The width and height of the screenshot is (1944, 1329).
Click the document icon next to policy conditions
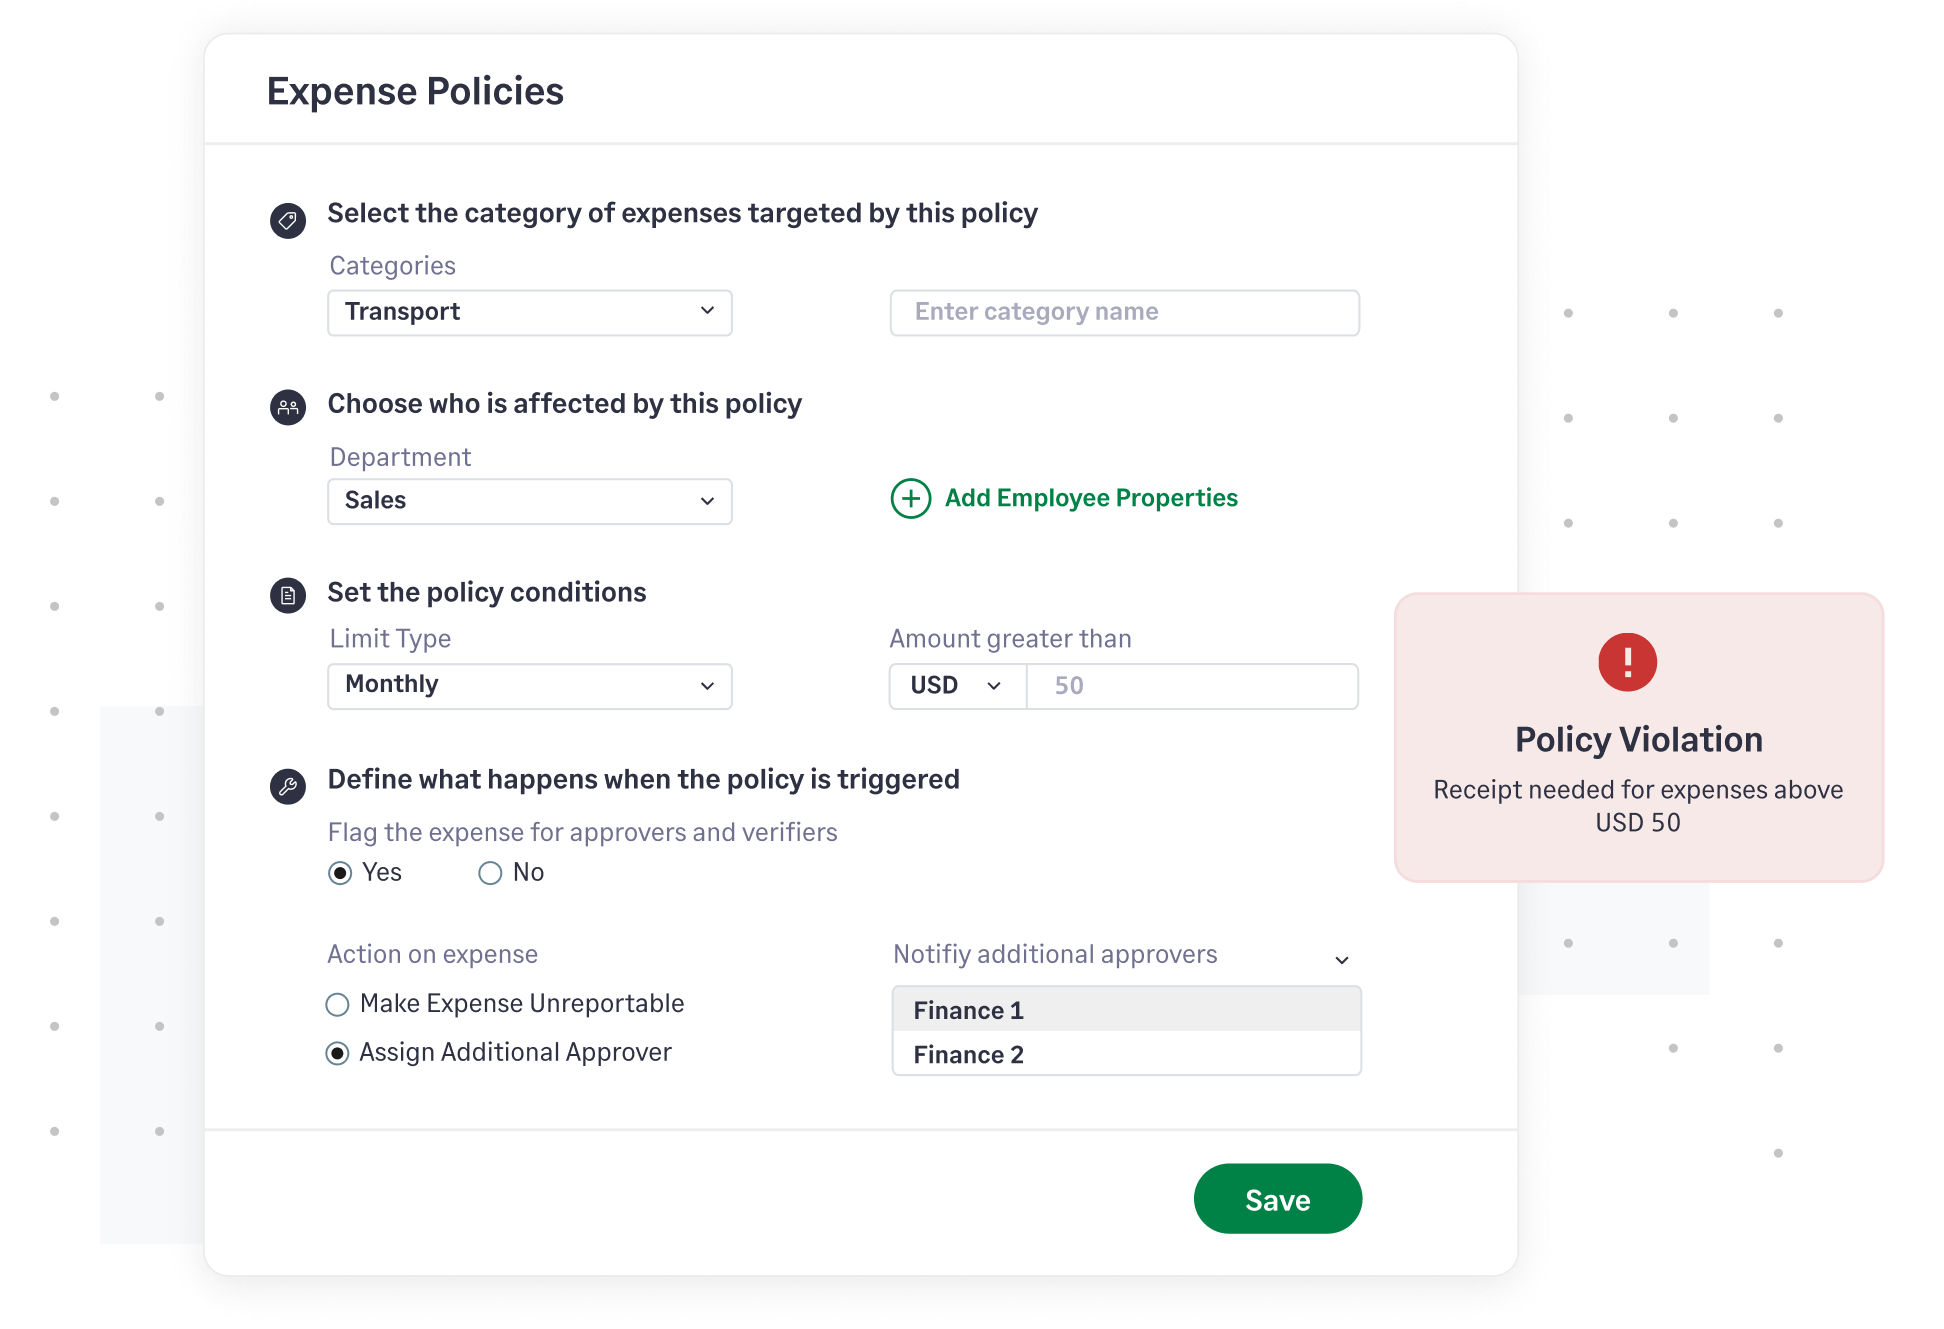[x=287, y=595]
